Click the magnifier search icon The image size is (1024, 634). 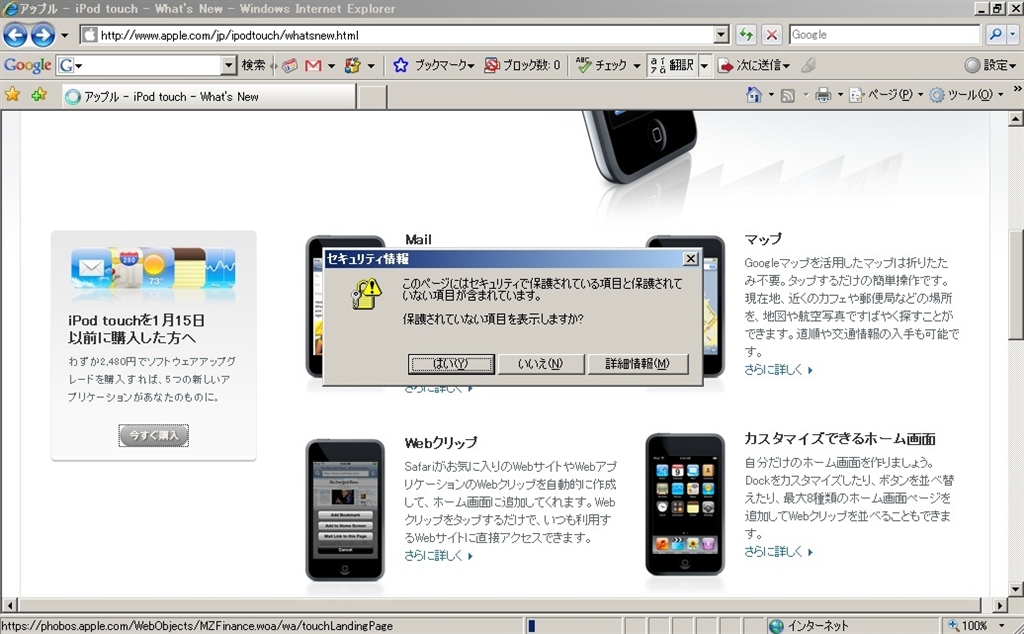click(x=995, y=35)
